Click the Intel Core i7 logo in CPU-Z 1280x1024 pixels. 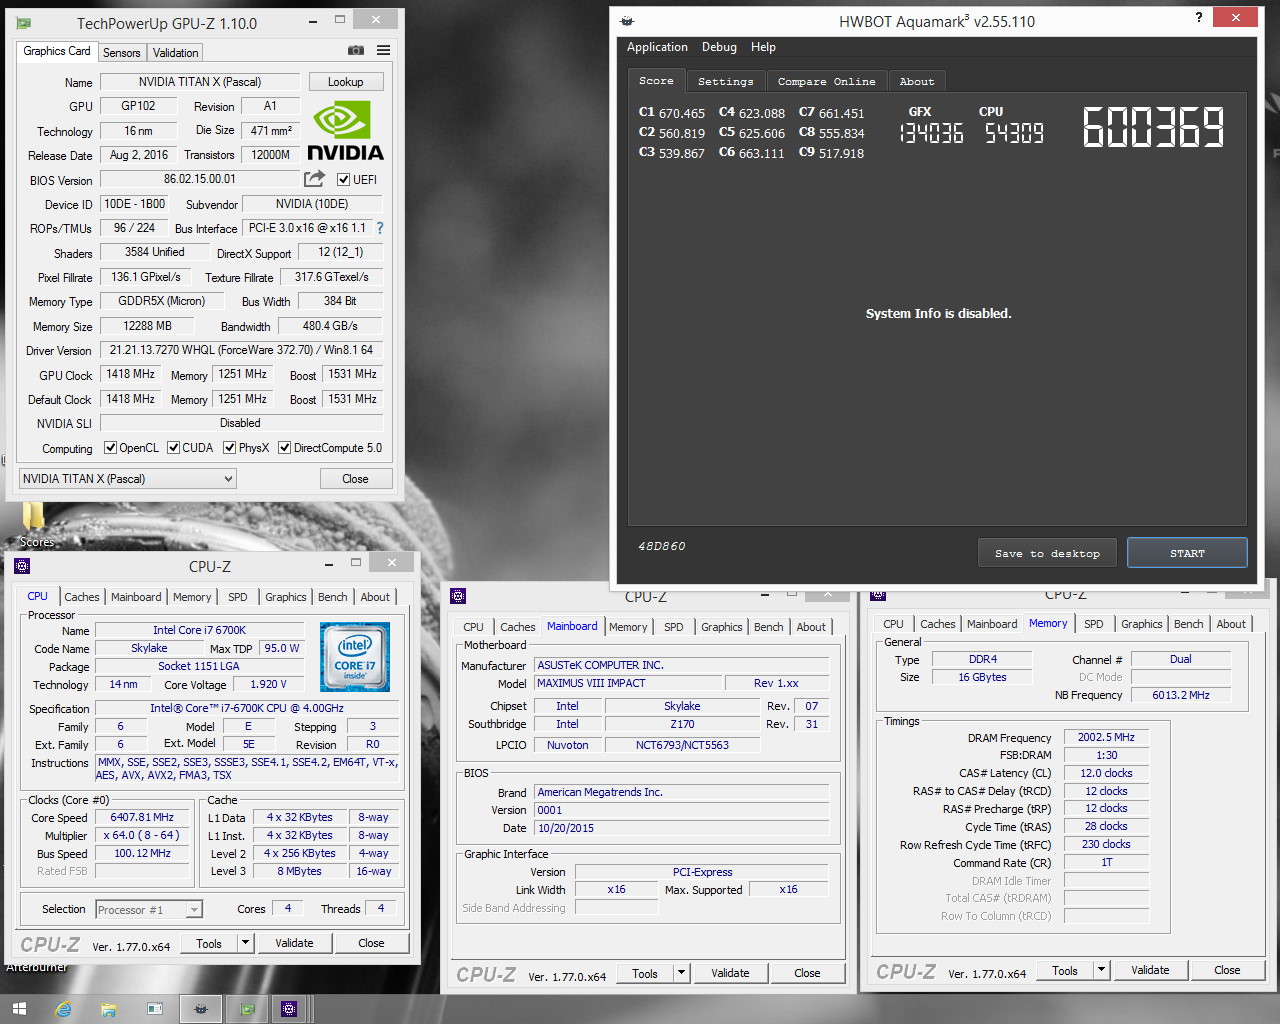coord(355,657)
